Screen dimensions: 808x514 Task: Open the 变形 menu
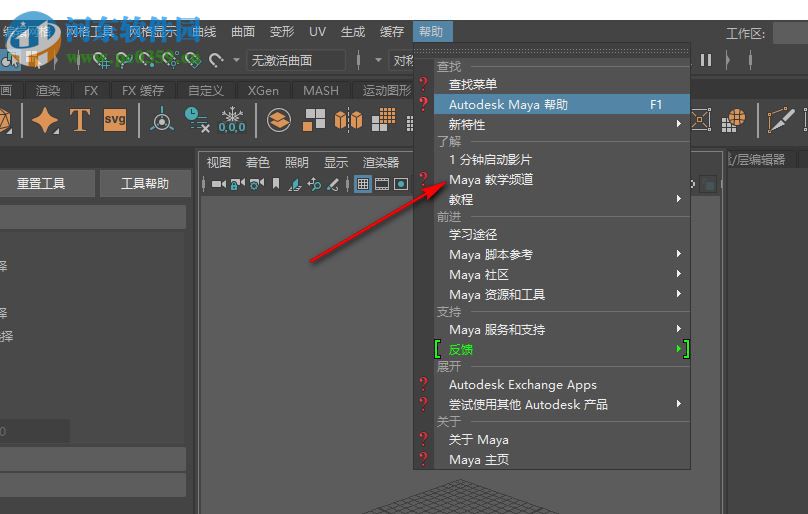click(282, 32)
